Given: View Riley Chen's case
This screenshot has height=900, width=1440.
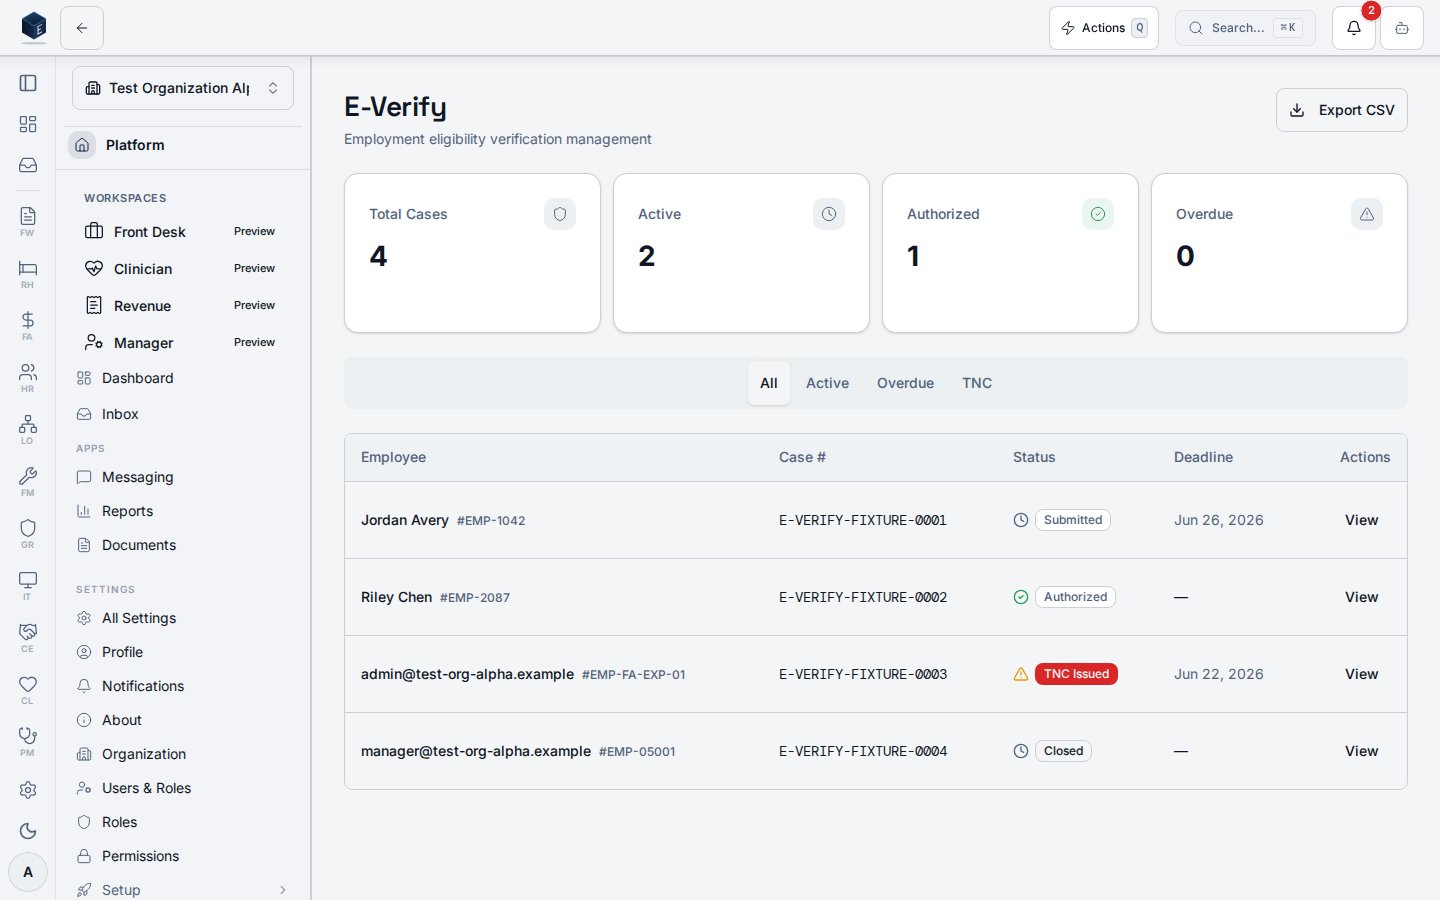Looking at the screenshot, I should pyautogui.click(x=1362, y=597).
